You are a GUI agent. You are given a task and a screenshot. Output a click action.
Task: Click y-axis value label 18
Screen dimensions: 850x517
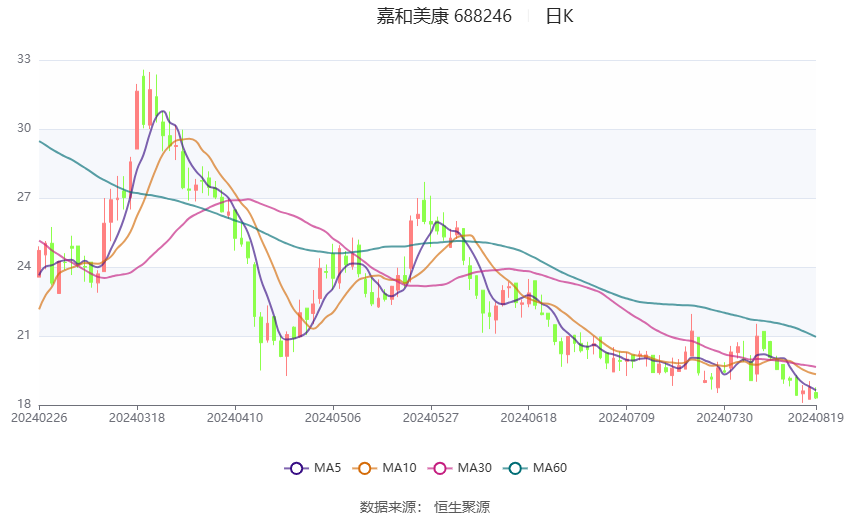(24, 404)
